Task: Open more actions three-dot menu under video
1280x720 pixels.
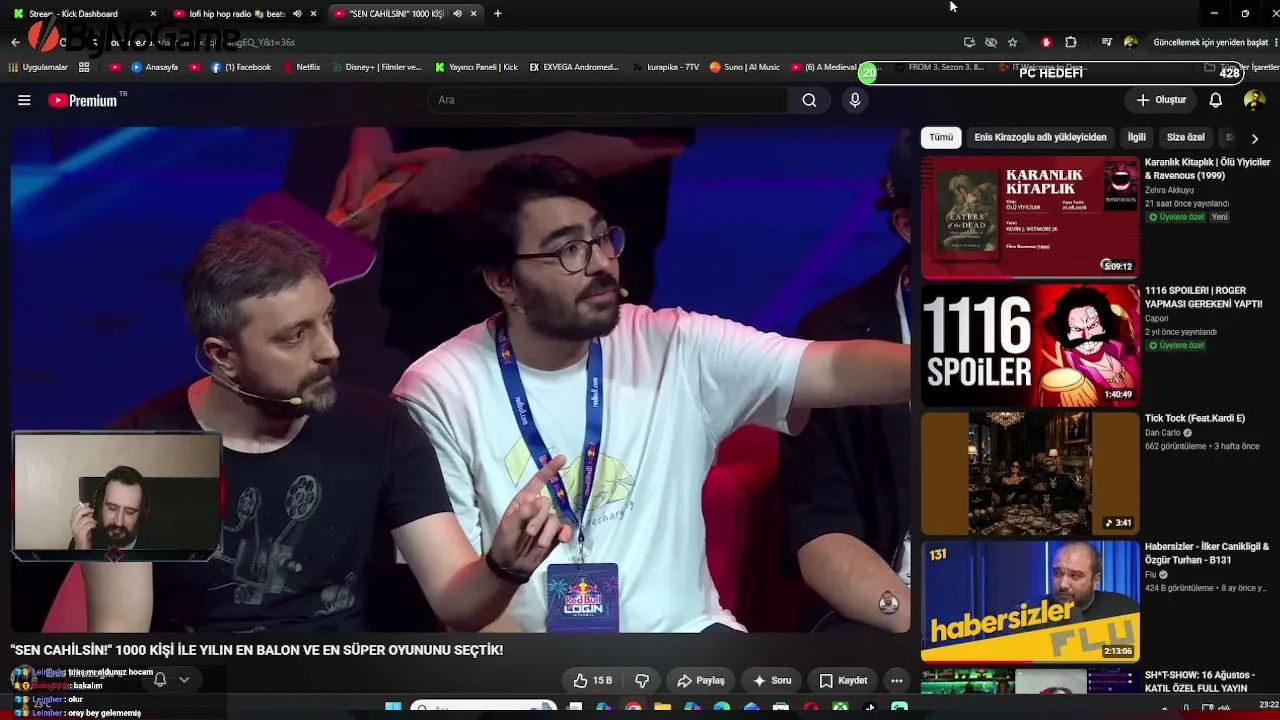Action: [x=897, y=680]
